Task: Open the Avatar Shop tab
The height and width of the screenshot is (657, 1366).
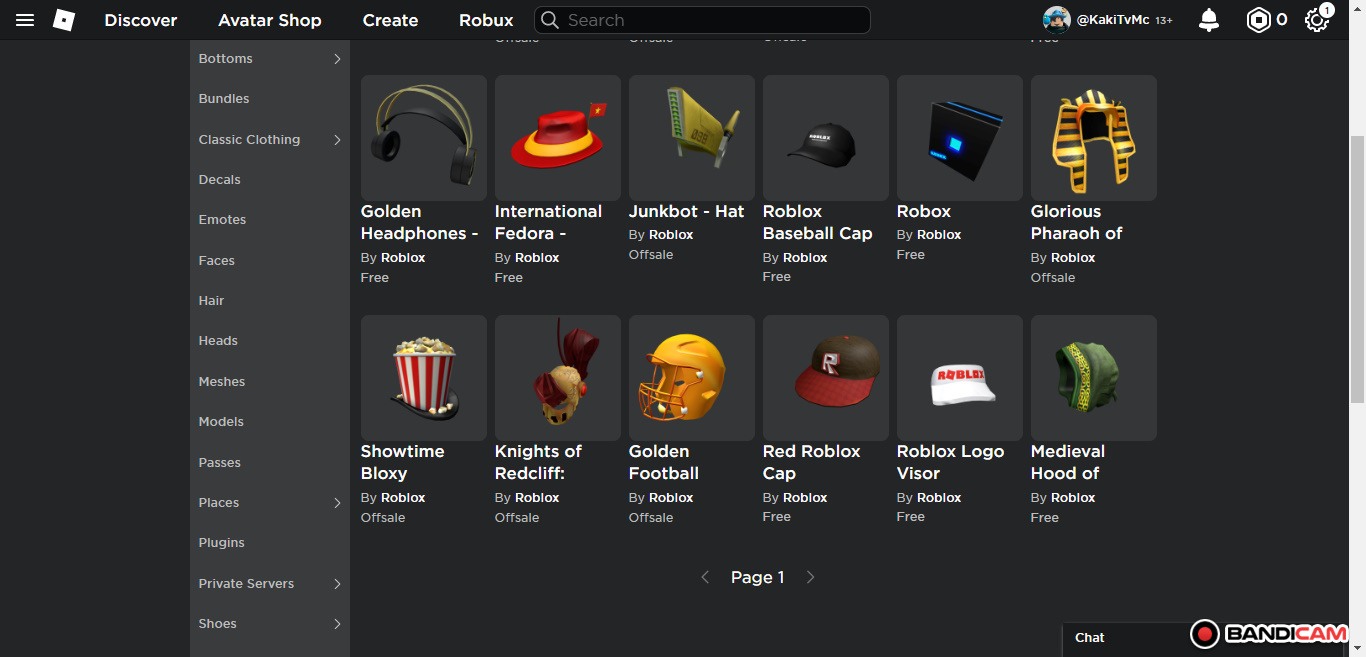Action: pos(270,20)
